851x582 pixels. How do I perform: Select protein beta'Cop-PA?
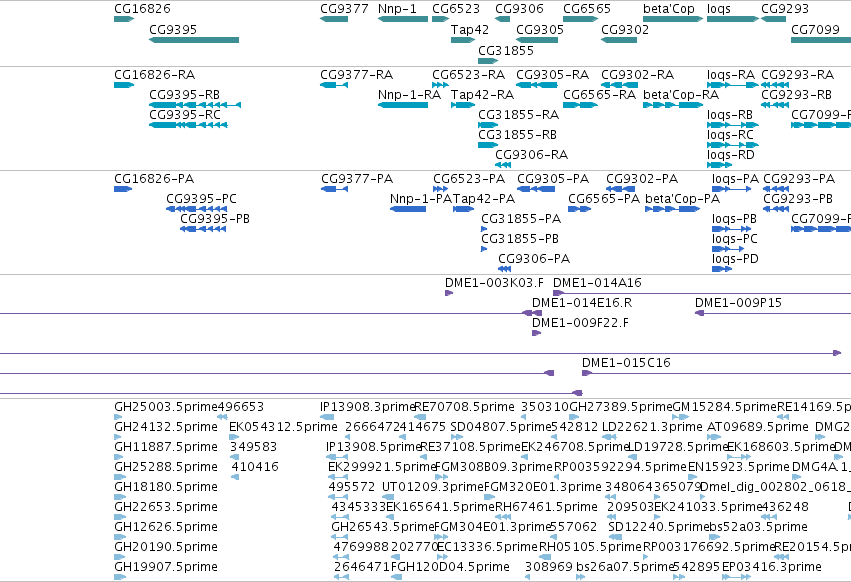click(x=683, y=199)
